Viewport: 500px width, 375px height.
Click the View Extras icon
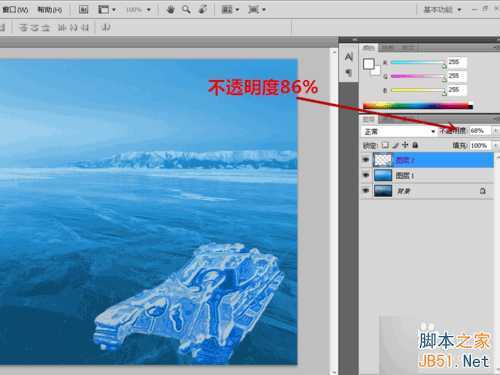(x=103, y=10)
